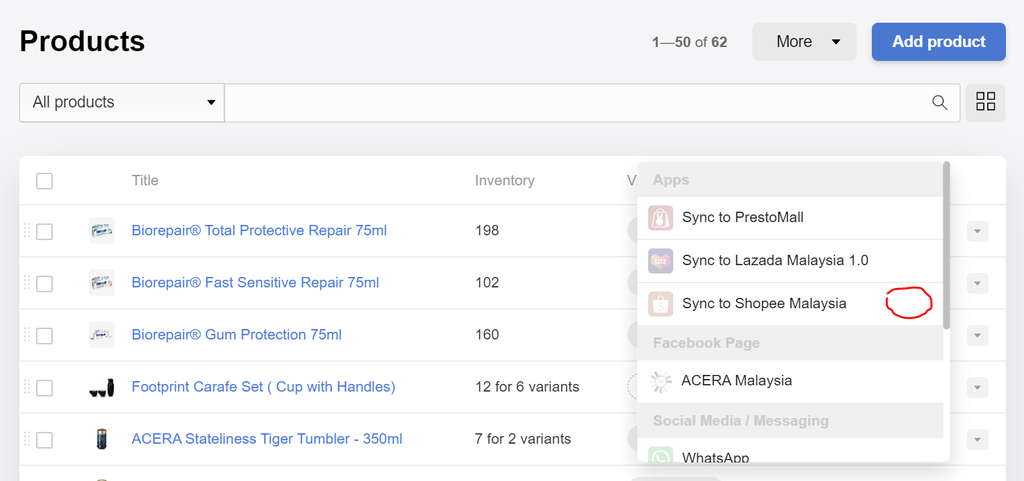Grab drag handle for Biorepair Total Protective row
Screen dimensions: 1024x481
27,231
